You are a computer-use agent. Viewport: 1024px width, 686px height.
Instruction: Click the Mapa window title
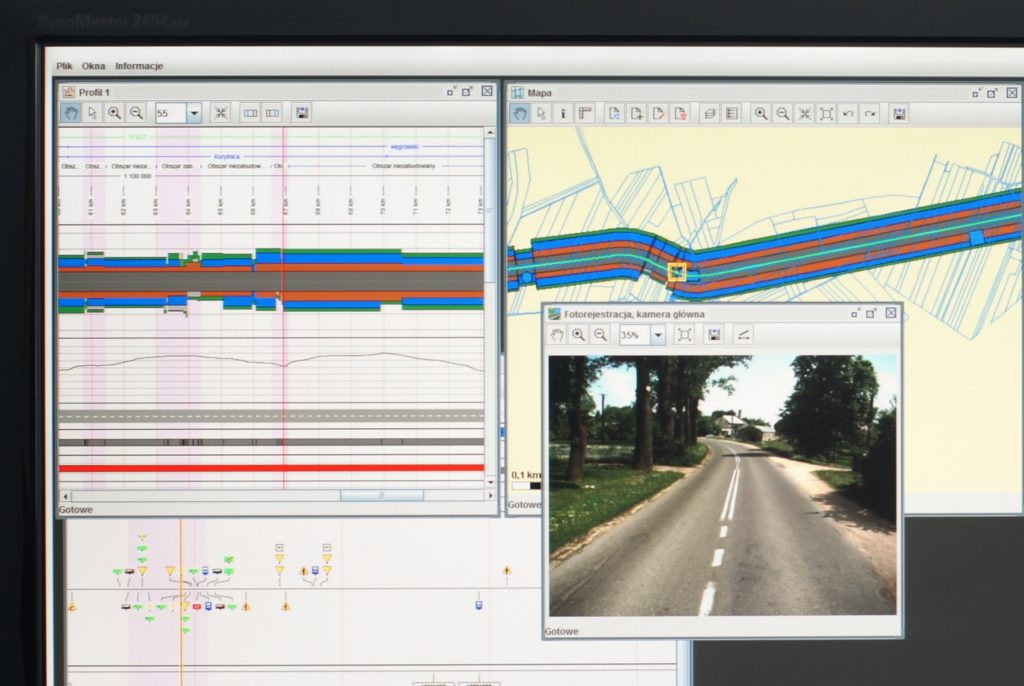pos(539,93)
